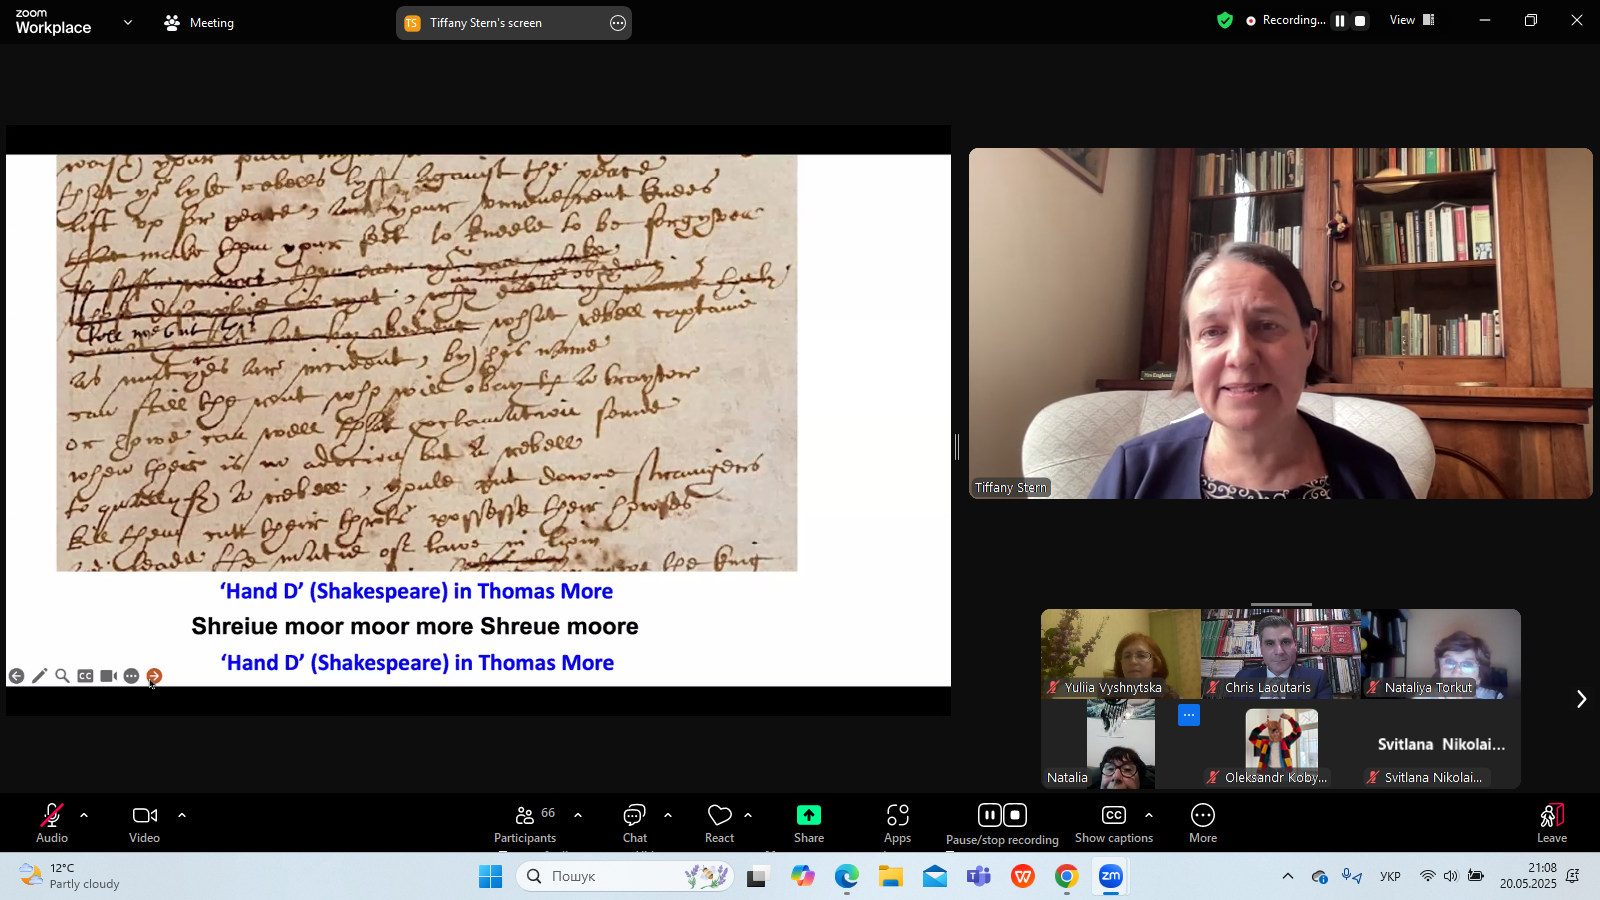1600x900 pixels.
Task: Toggle the Video camera
Action: pyautogui.click(x=145, y=823)
